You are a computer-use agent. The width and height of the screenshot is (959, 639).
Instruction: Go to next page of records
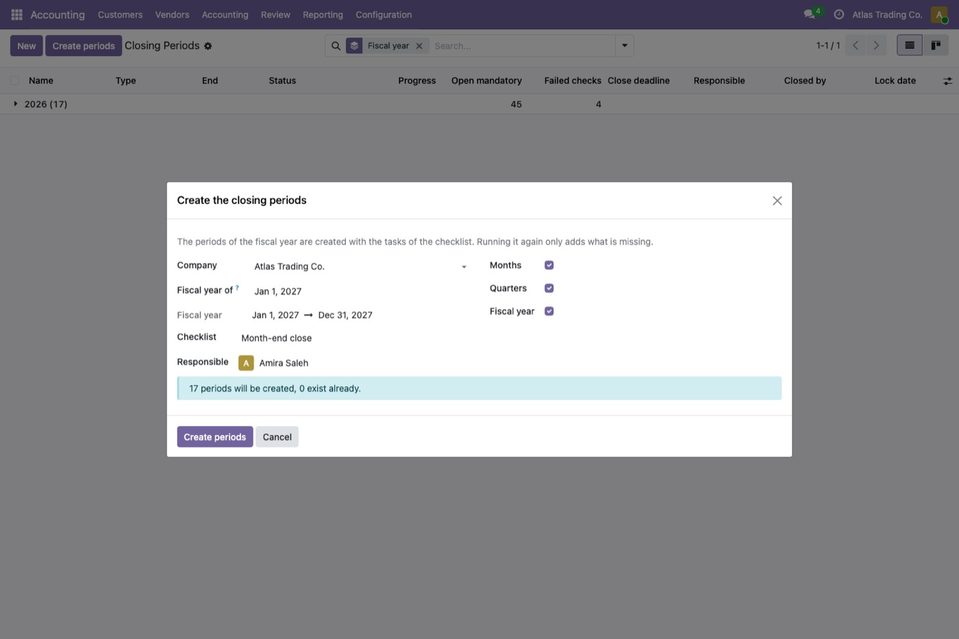pyautogui.click(x=876, y=45)
